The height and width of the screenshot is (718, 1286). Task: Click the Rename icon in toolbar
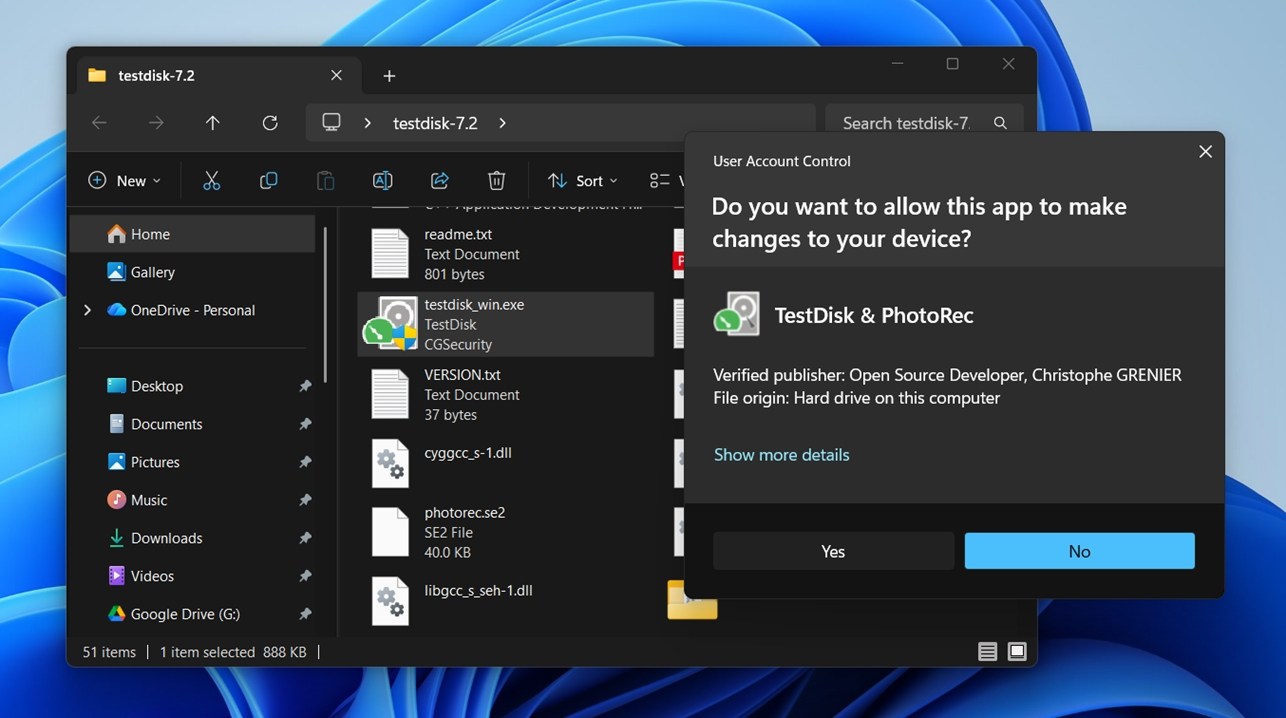(x=382, y=181)
